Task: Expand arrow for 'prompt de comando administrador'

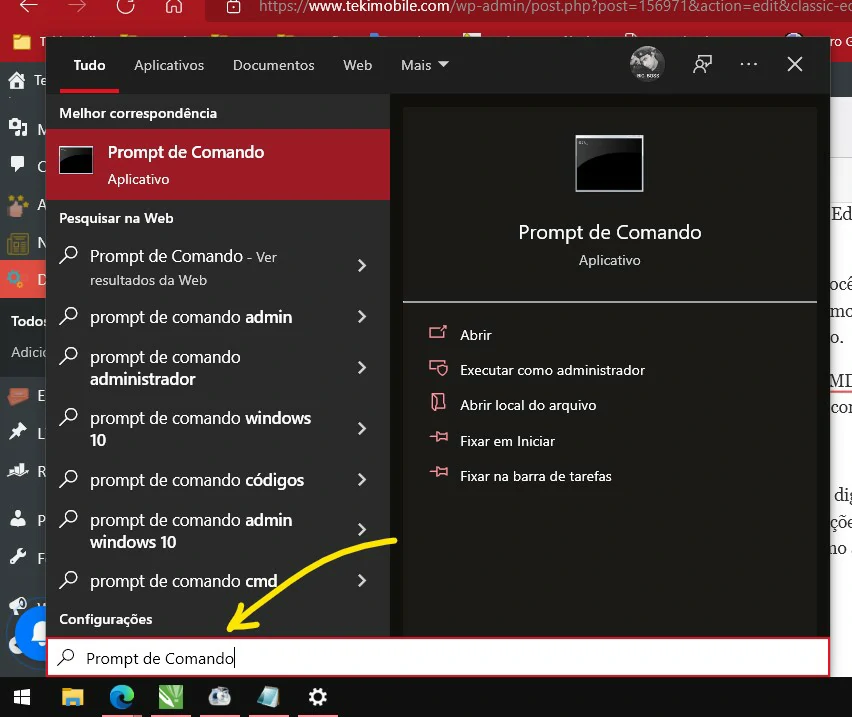Action: coord(362,368)
